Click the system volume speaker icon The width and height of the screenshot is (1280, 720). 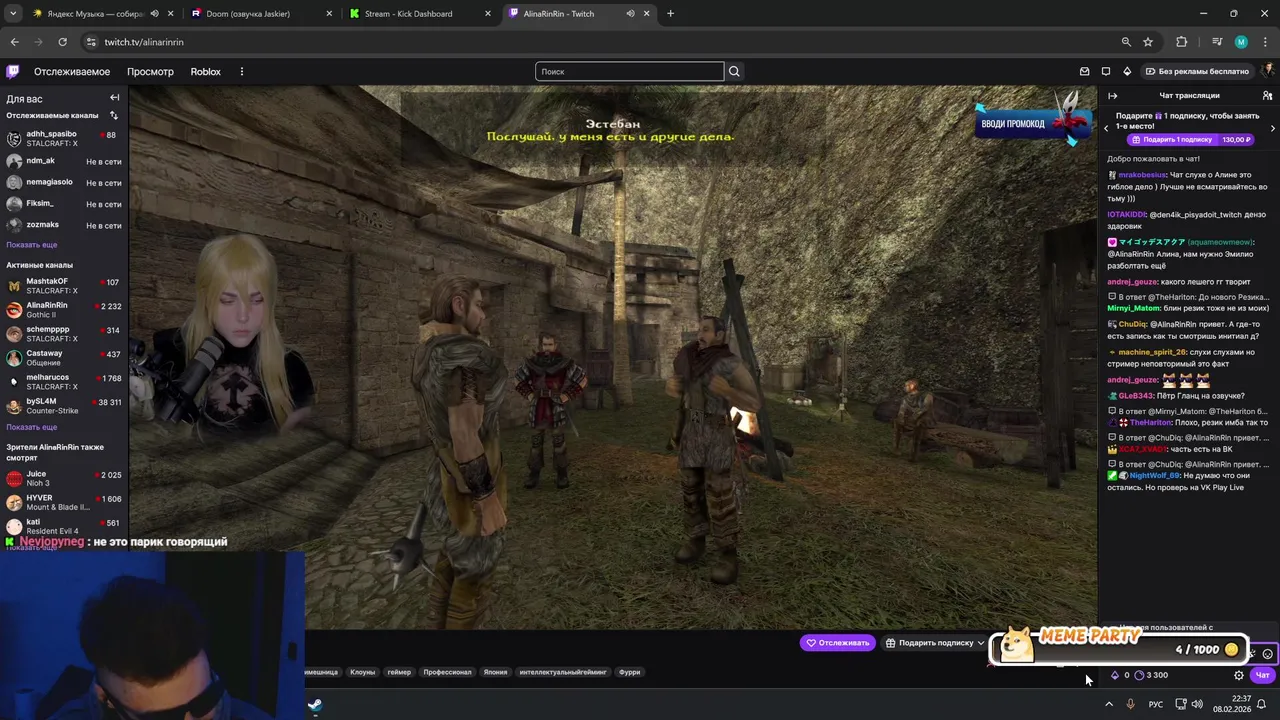coord(1197,704)
